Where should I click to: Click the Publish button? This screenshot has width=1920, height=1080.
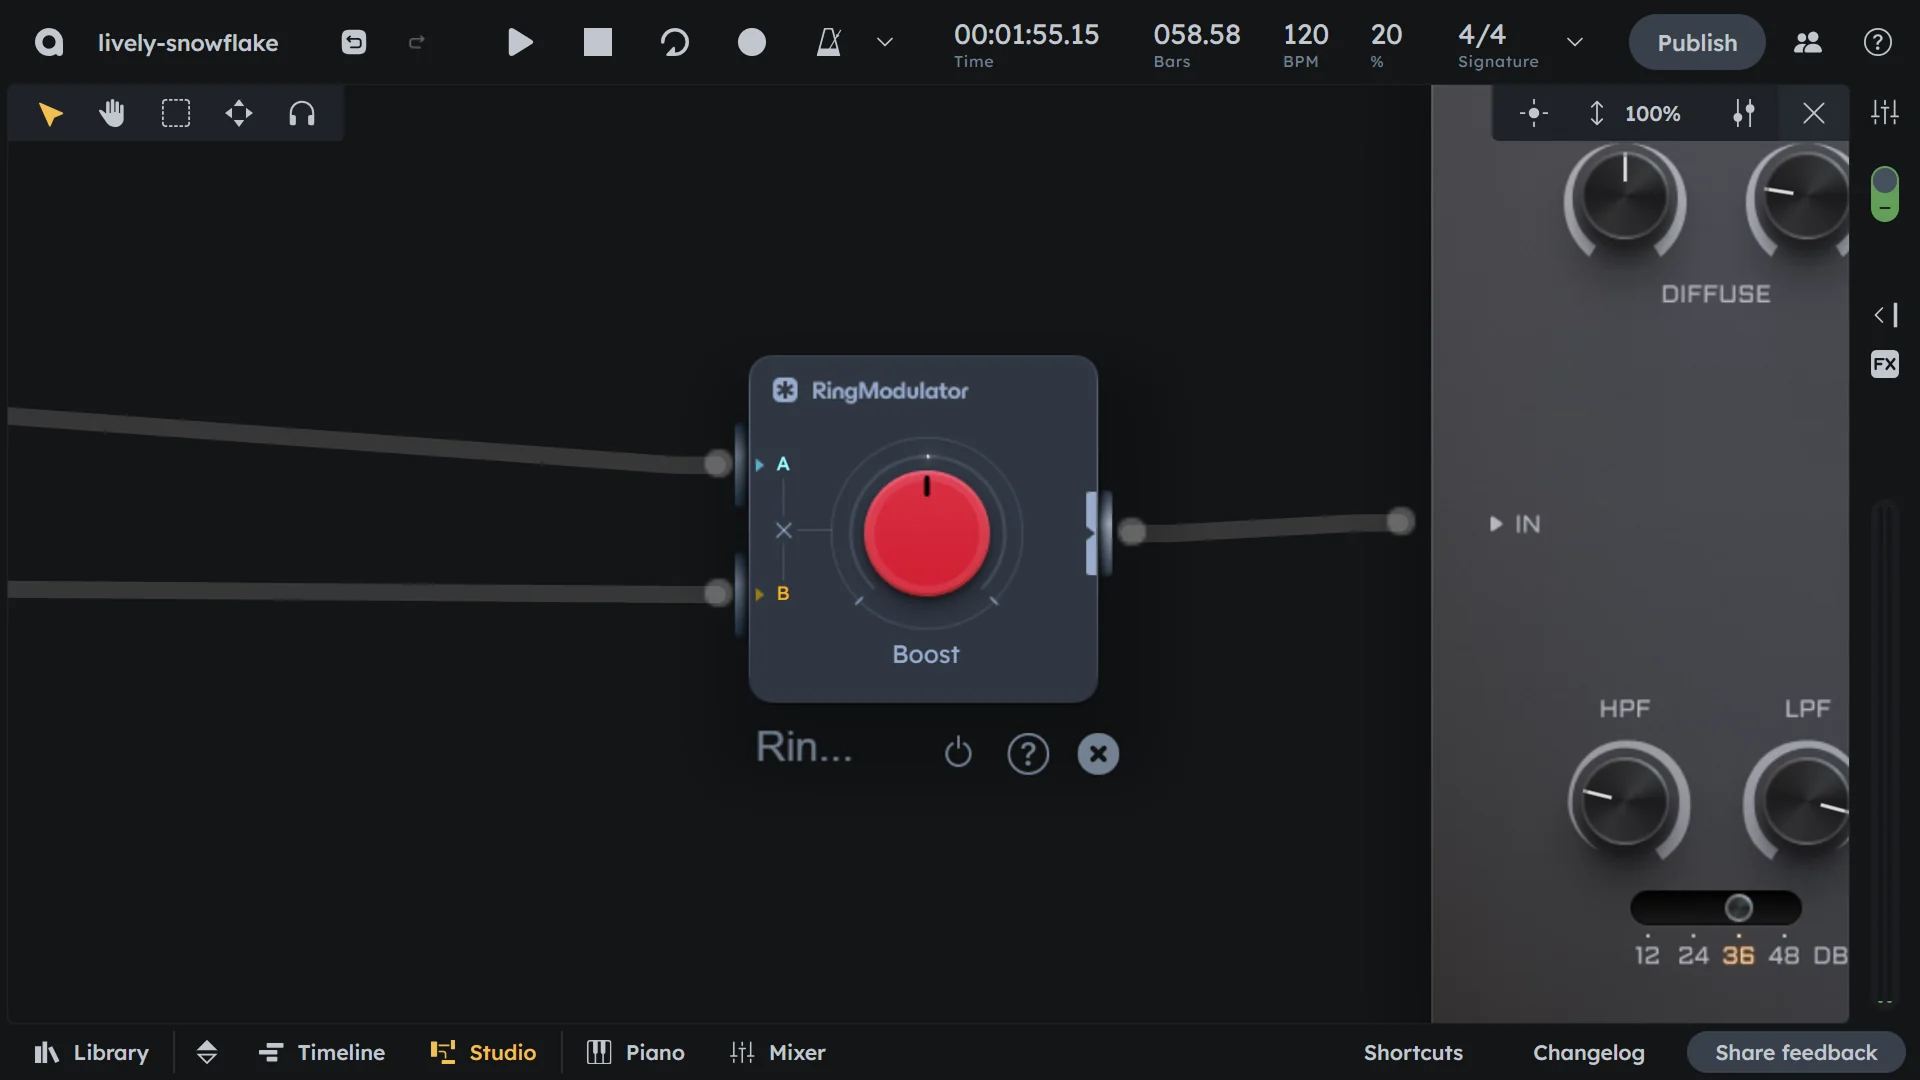click(x=1696, y=42)
